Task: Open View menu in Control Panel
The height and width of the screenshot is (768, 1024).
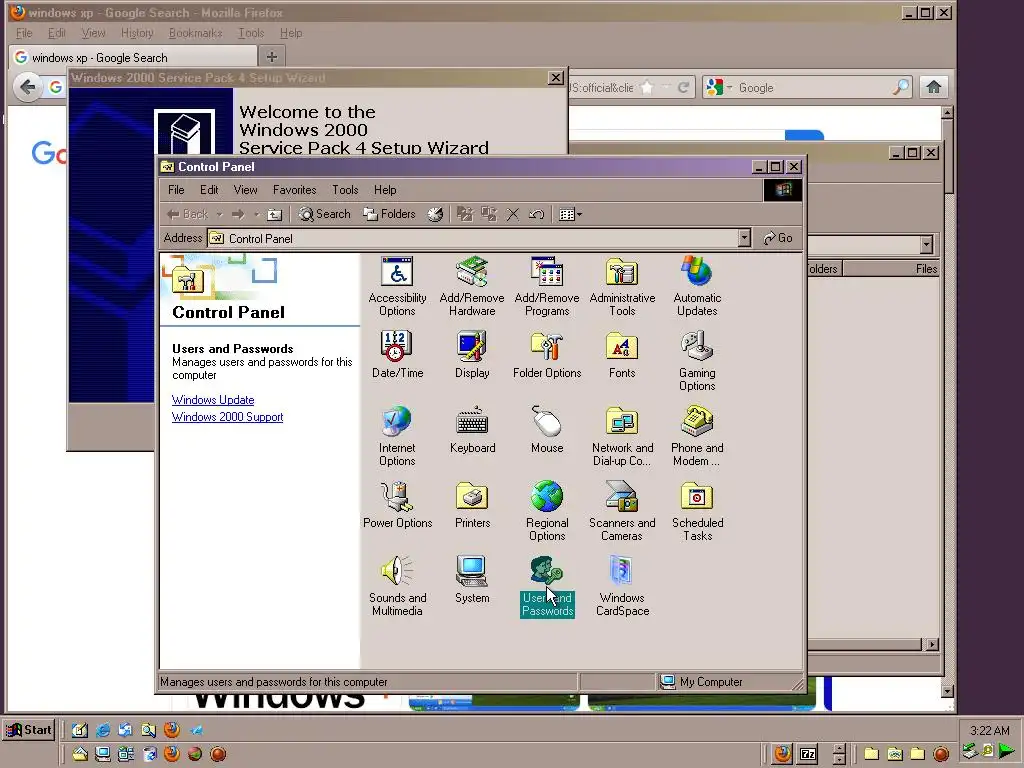Action: (246, 190)
